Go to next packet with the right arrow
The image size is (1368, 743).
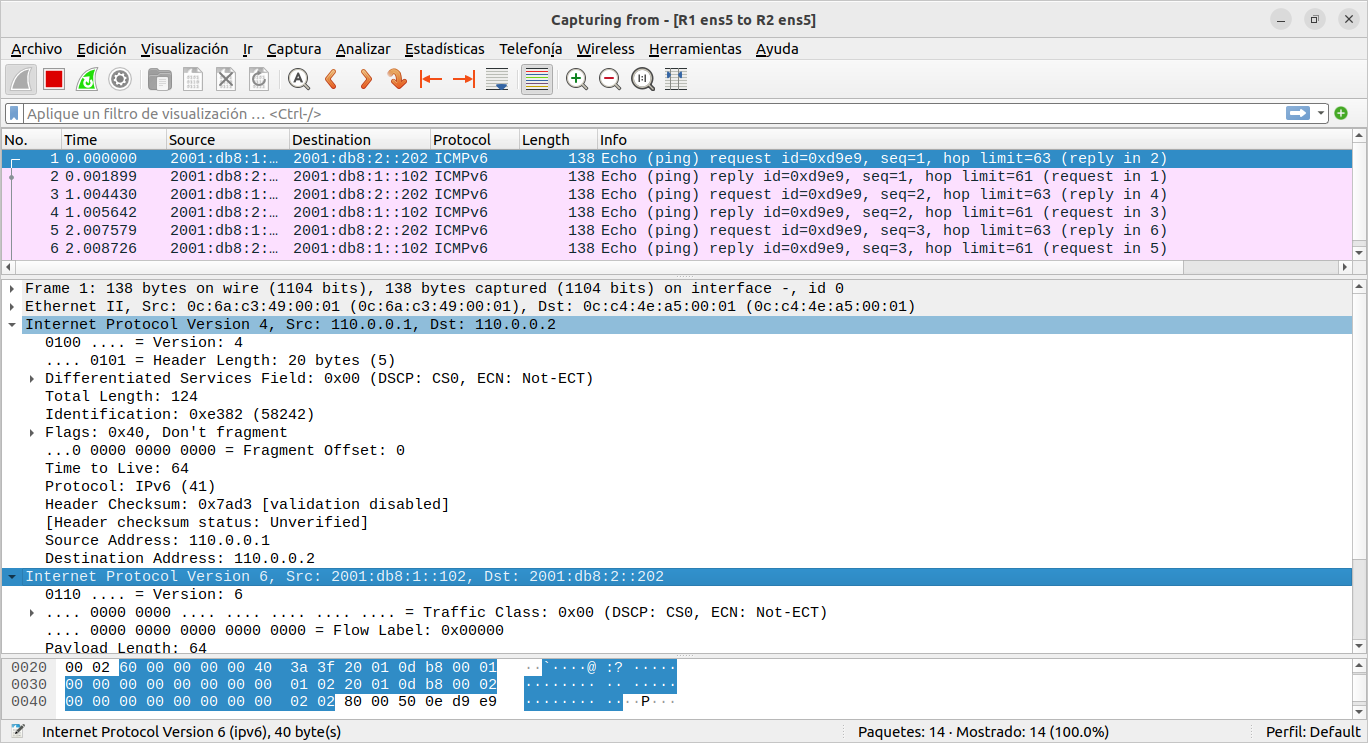pyautogui.click(x=365, y=79)
